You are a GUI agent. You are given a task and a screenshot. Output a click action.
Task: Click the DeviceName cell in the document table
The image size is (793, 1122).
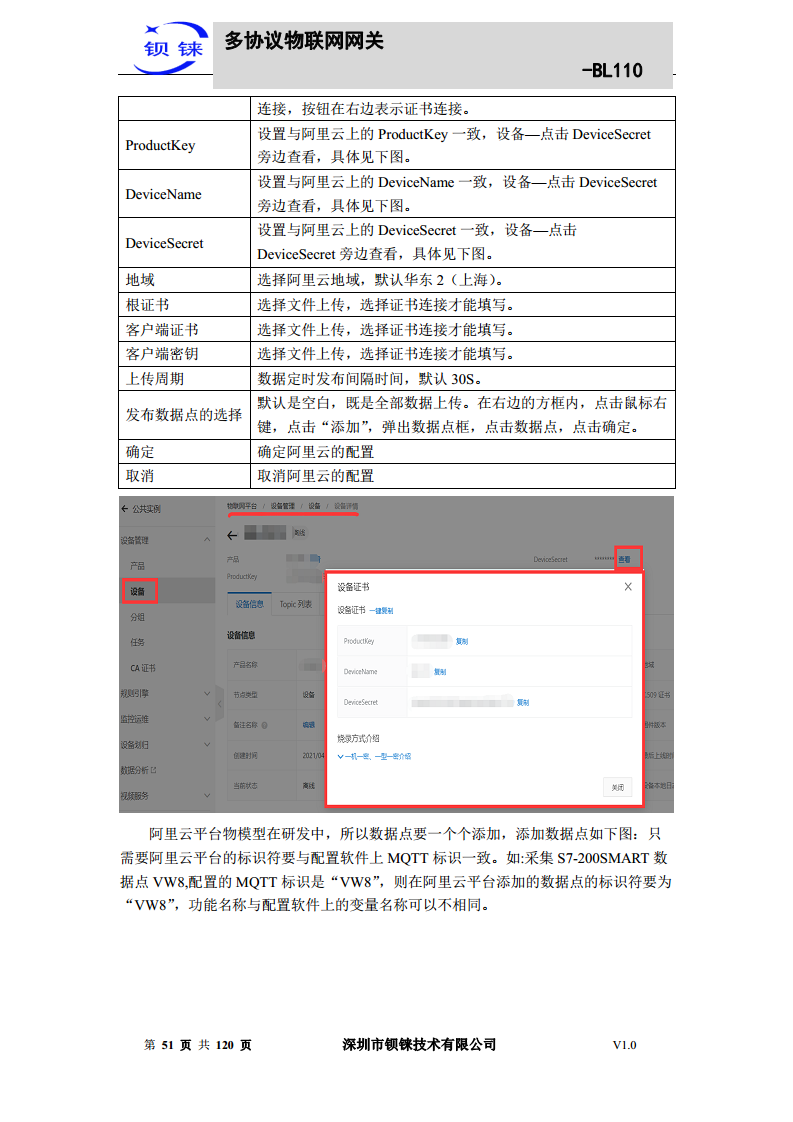pos(184,194)
